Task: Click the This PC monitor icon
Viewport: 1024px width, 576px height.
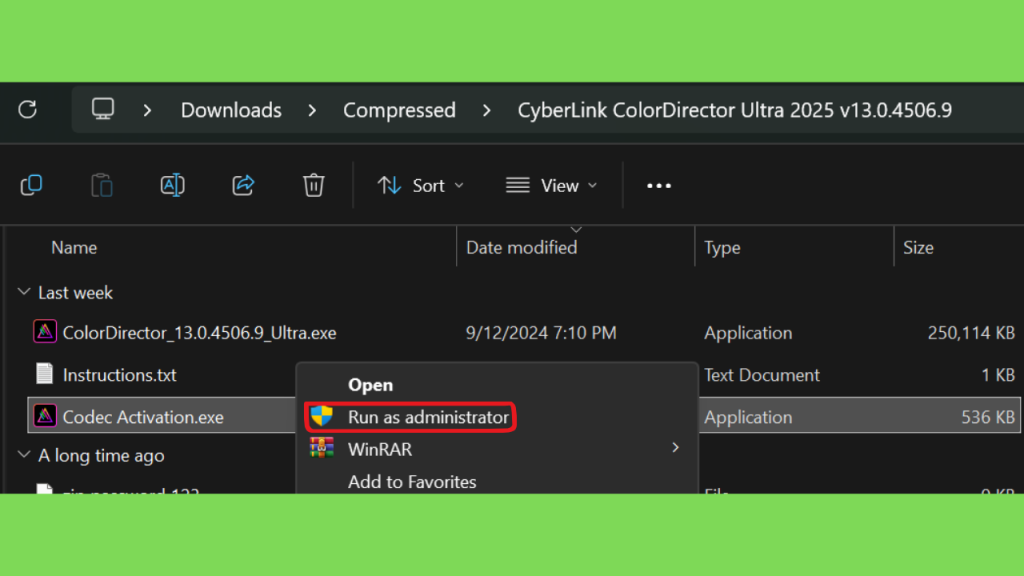Action: tap(103, 109)
